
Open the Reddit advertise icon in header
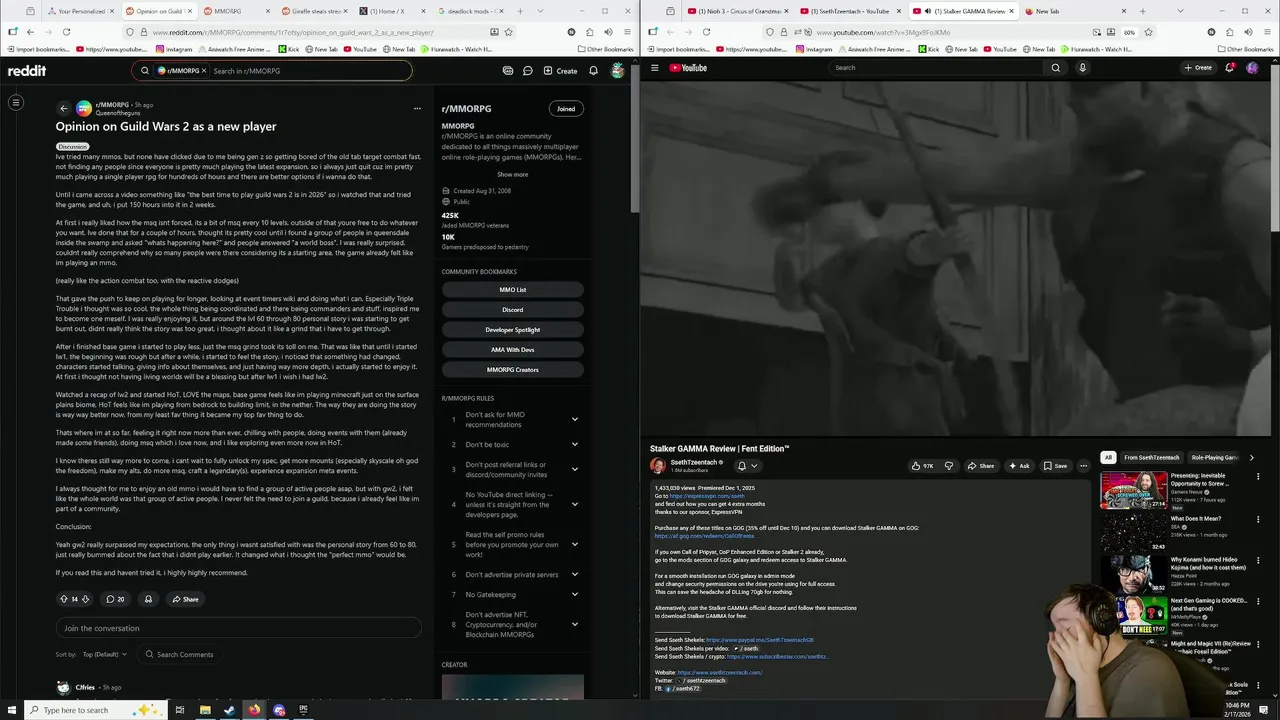[x=508, y=71]
